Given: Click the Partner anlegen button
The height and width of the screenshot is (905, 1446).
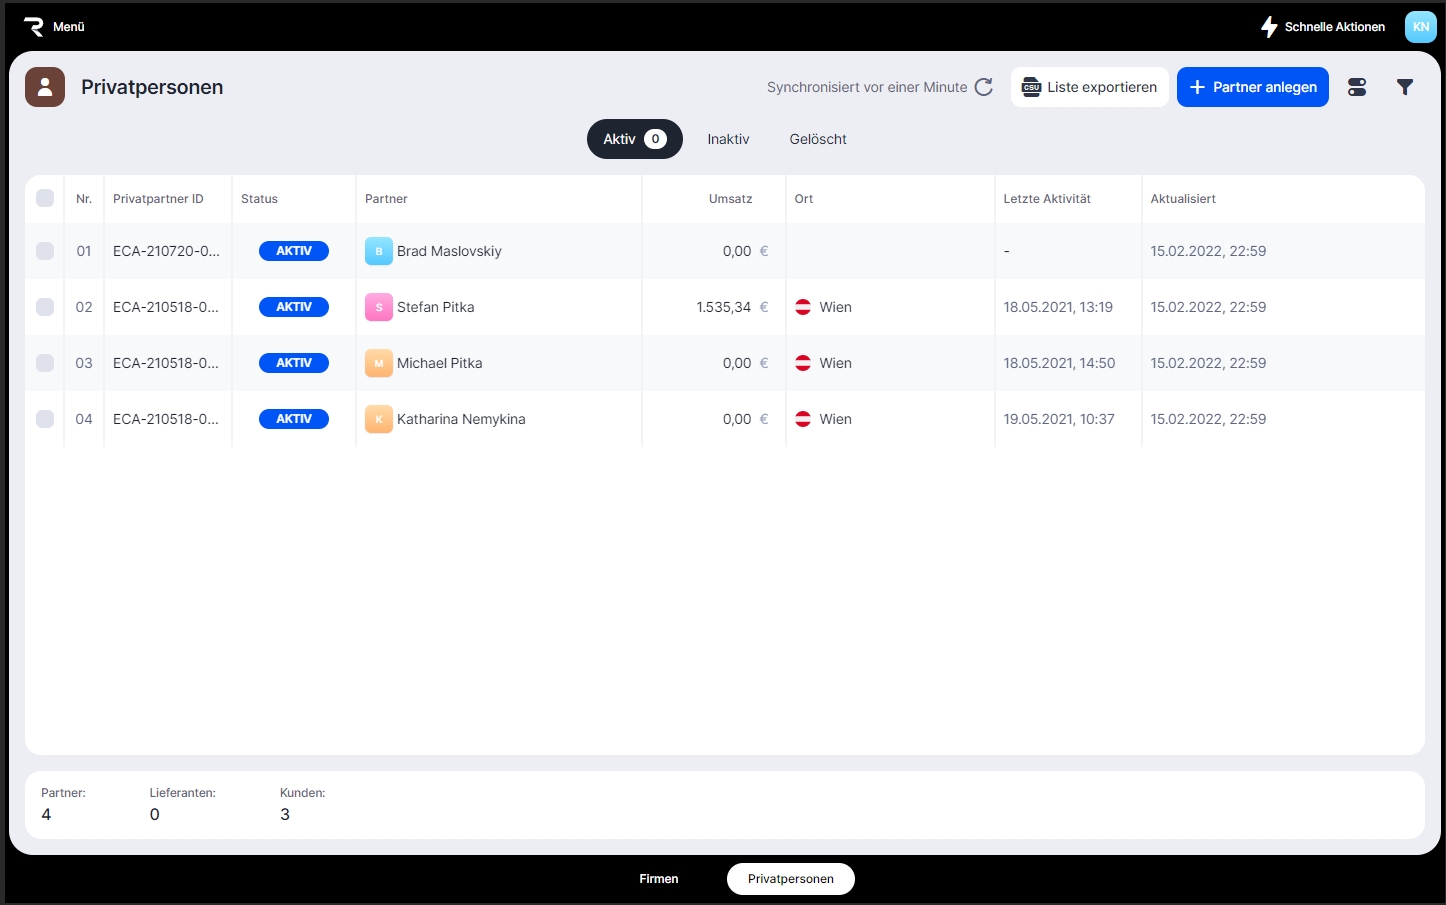Looking at the screenshot, I should (1252, 87).
